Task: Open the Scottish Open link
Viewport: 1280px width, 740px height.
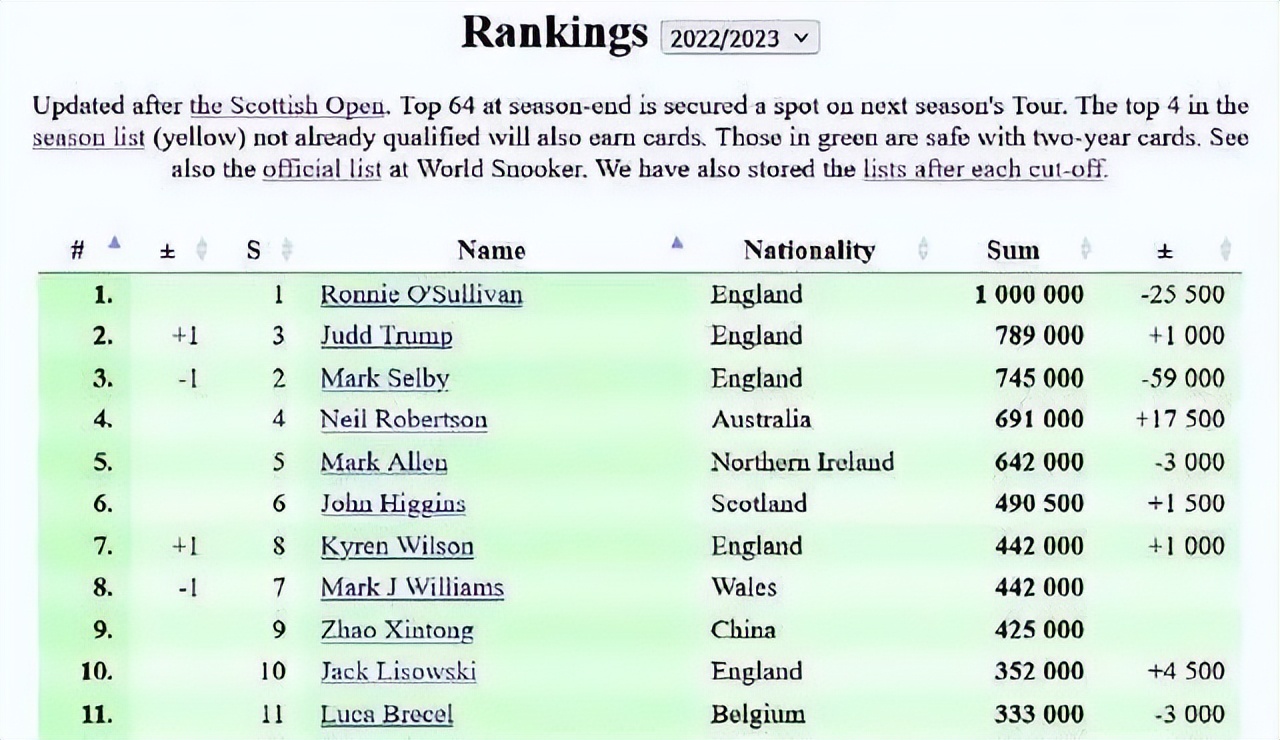Action: (x=287, y=105)
